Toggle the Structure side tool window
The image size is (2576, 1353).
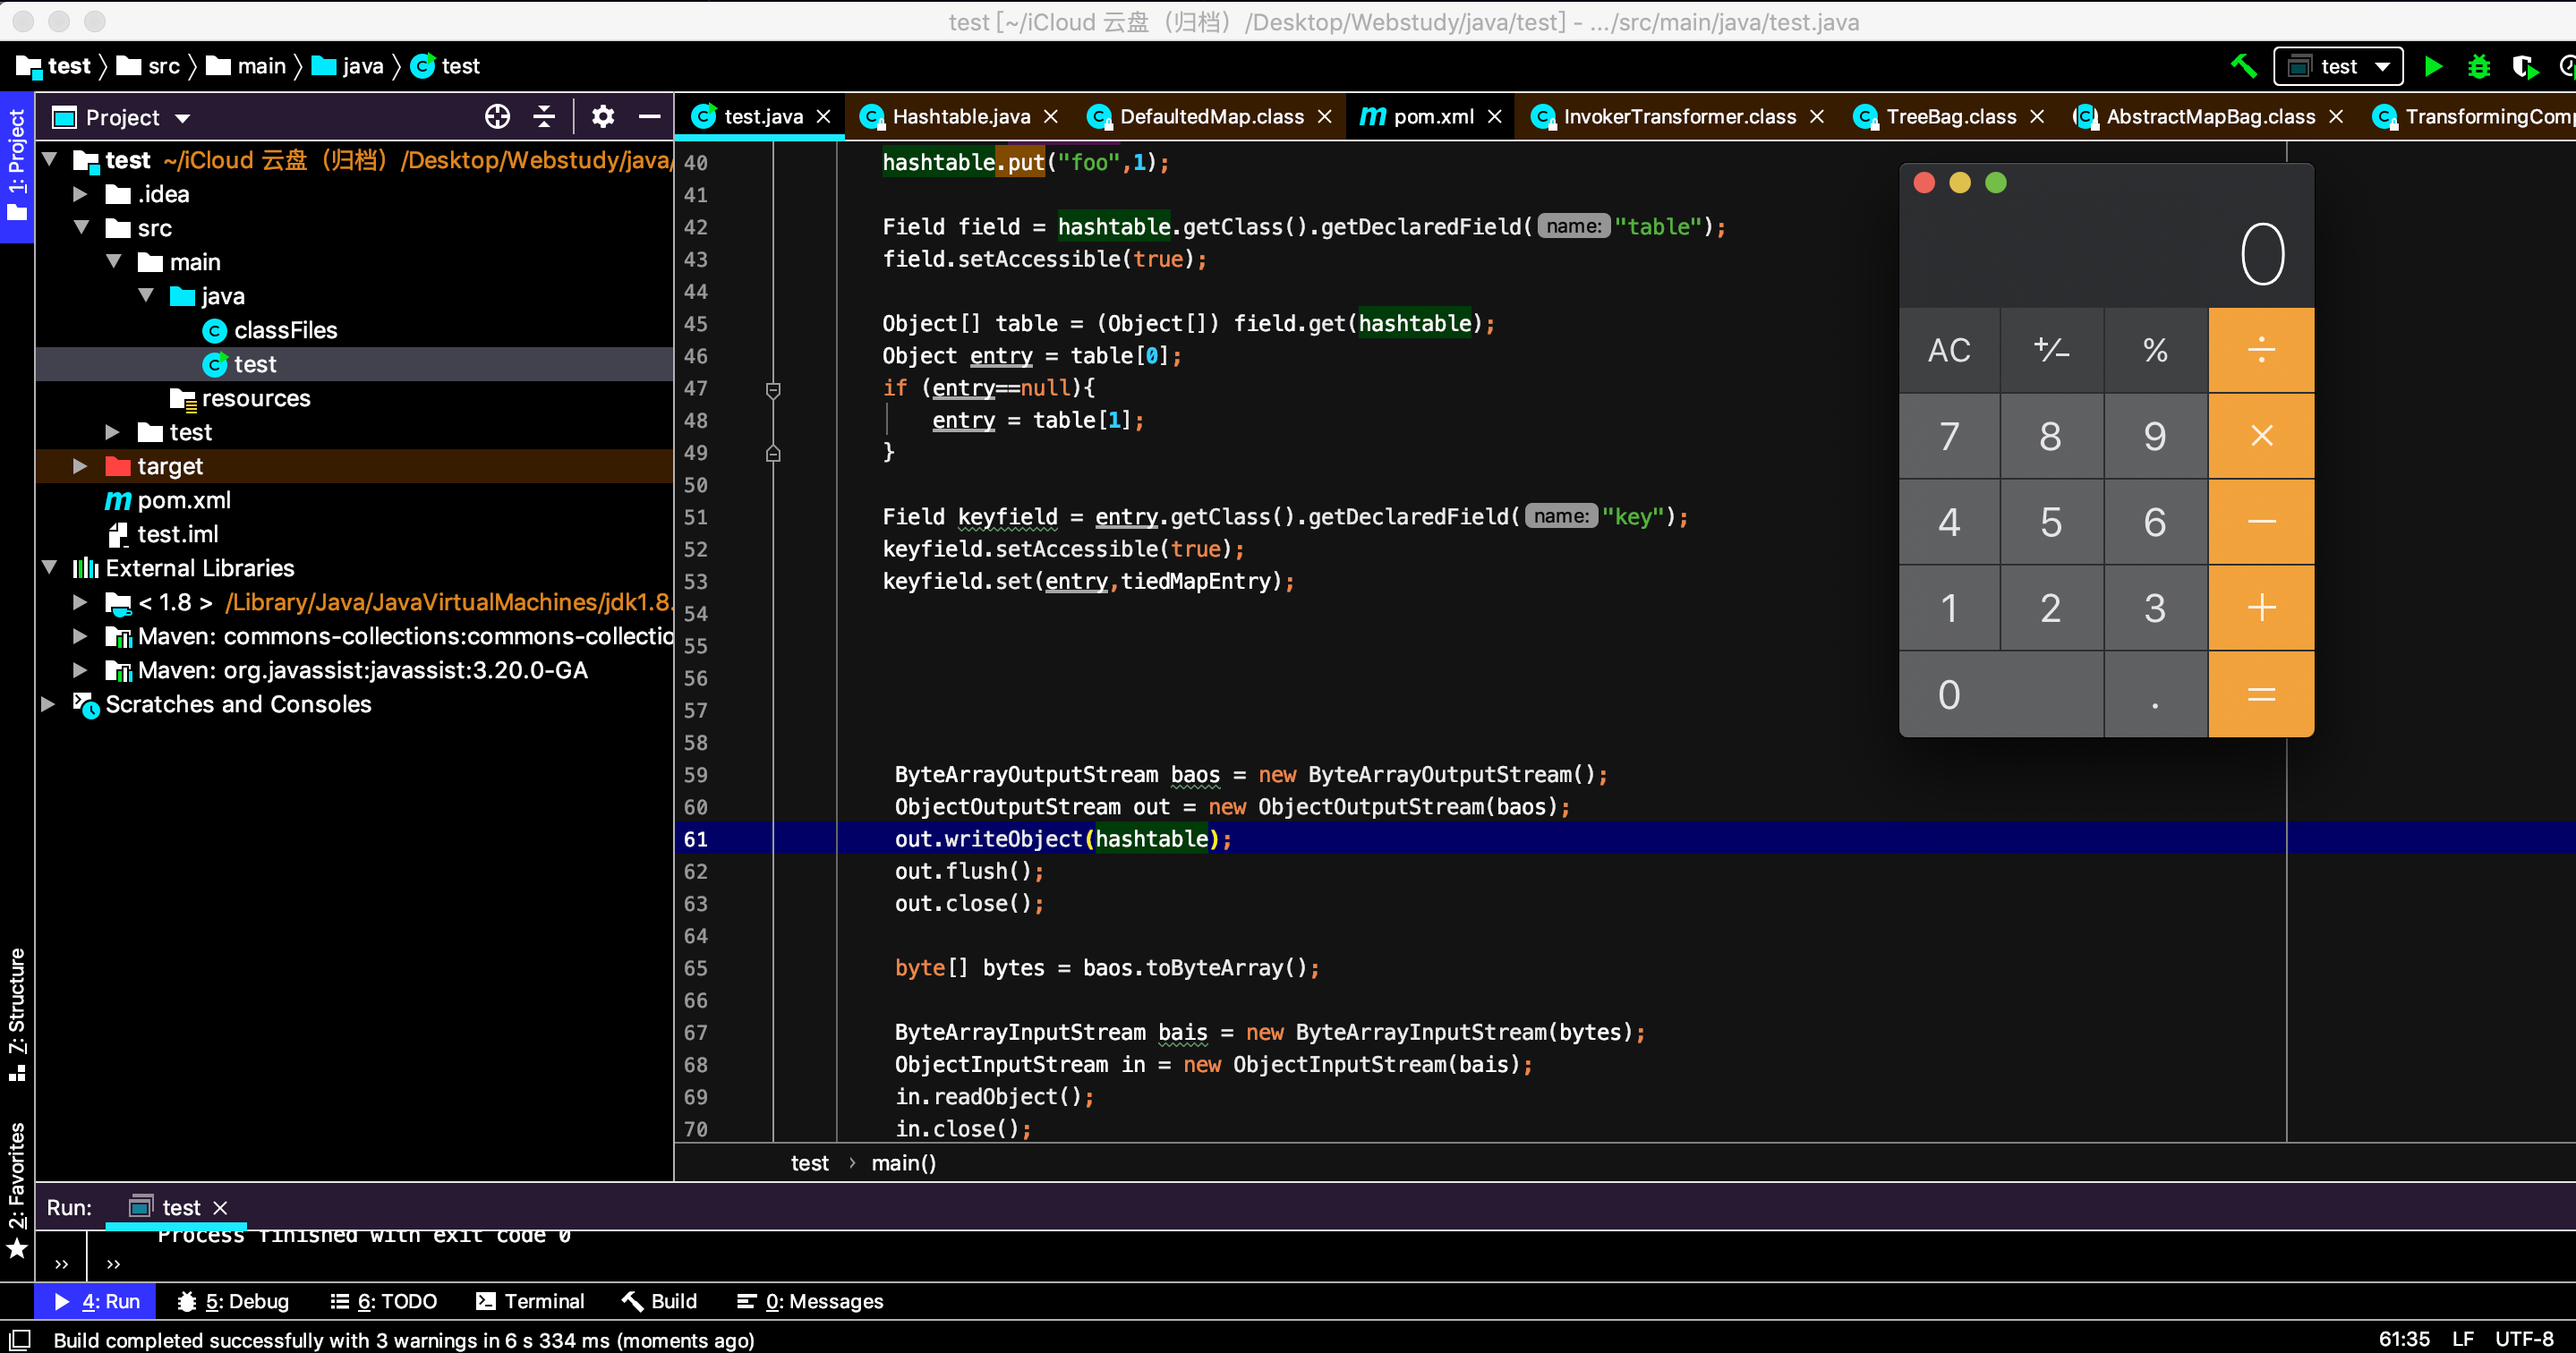click(x=16, y=1012)
